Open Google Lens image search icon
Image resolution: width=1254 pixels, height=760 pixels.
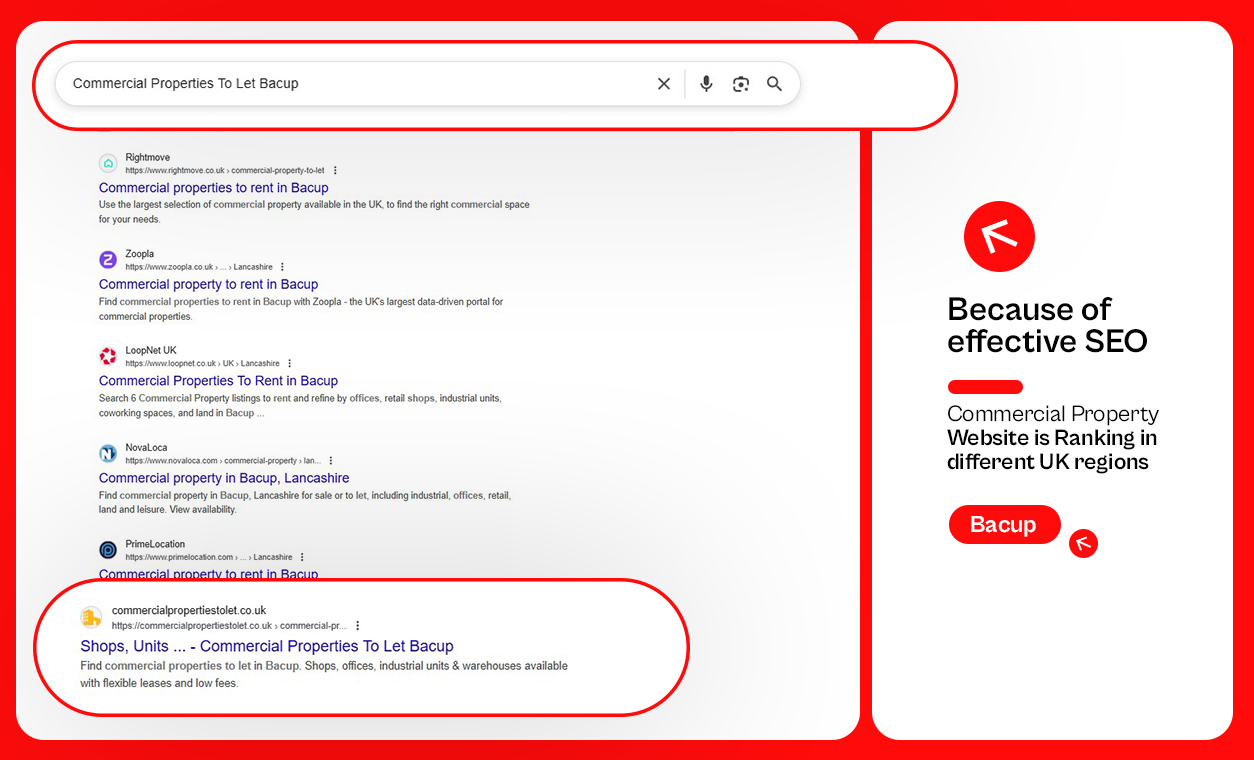point(740,84)
